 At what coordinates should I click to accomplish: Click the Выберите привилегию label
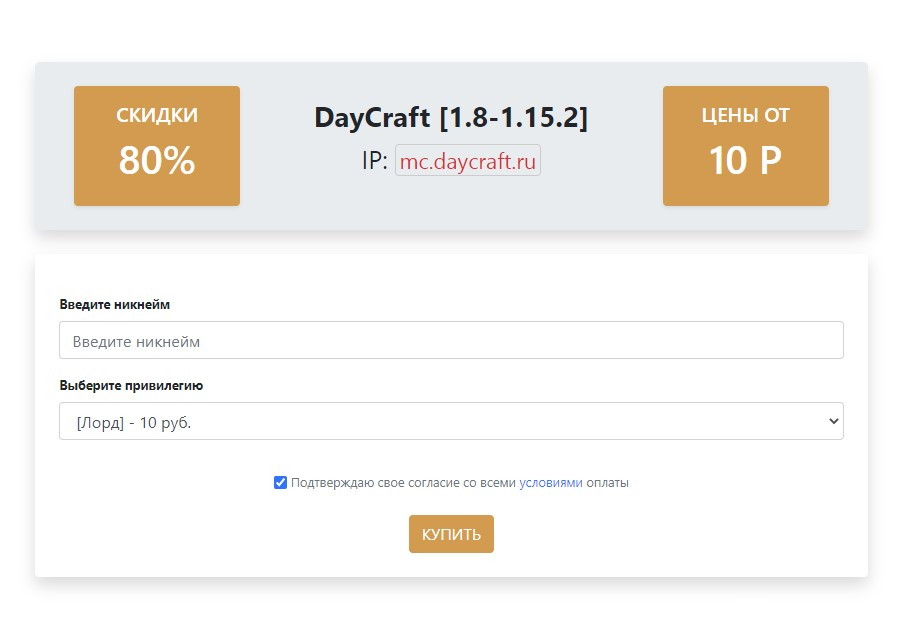point(131,385)
